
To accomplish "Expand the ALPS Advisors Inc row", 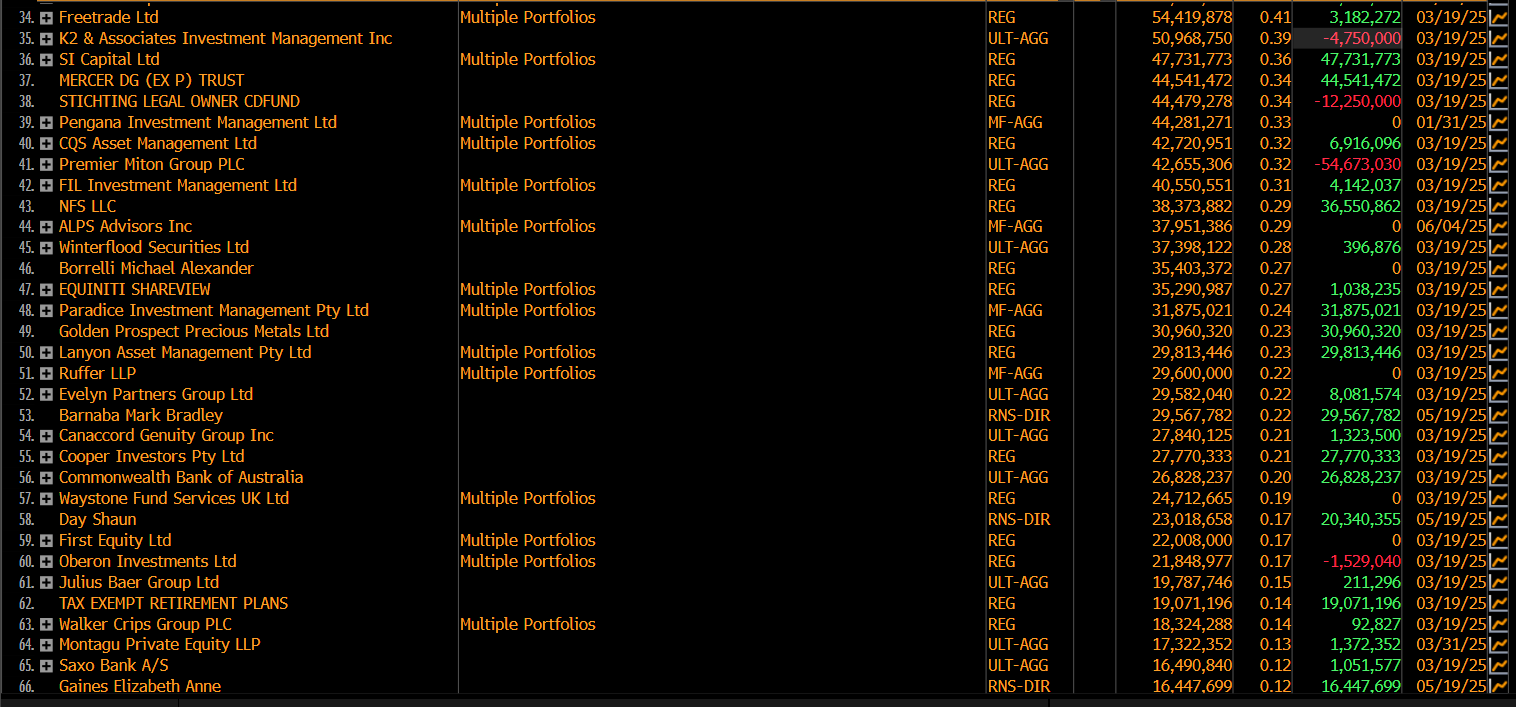I will click(x=46, y=226).
